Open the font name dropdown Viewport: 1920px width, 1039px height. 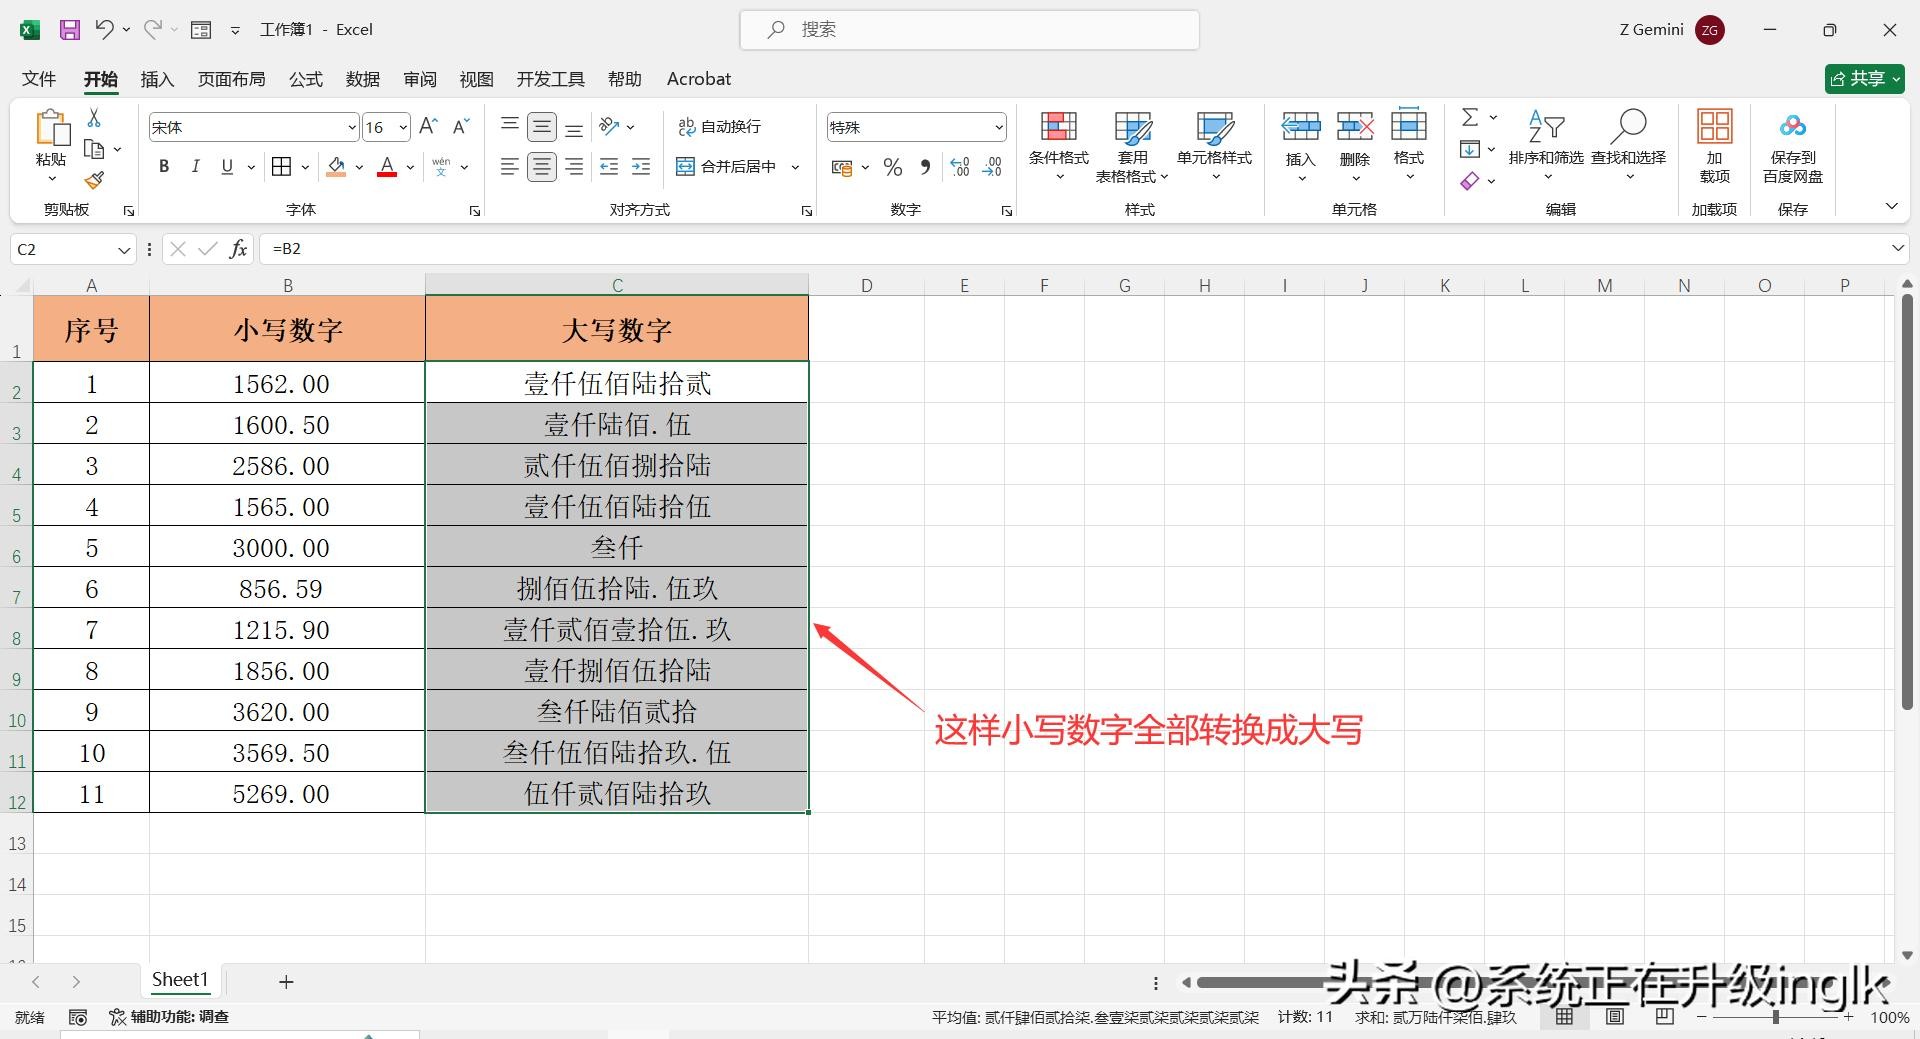pos(351,128)
